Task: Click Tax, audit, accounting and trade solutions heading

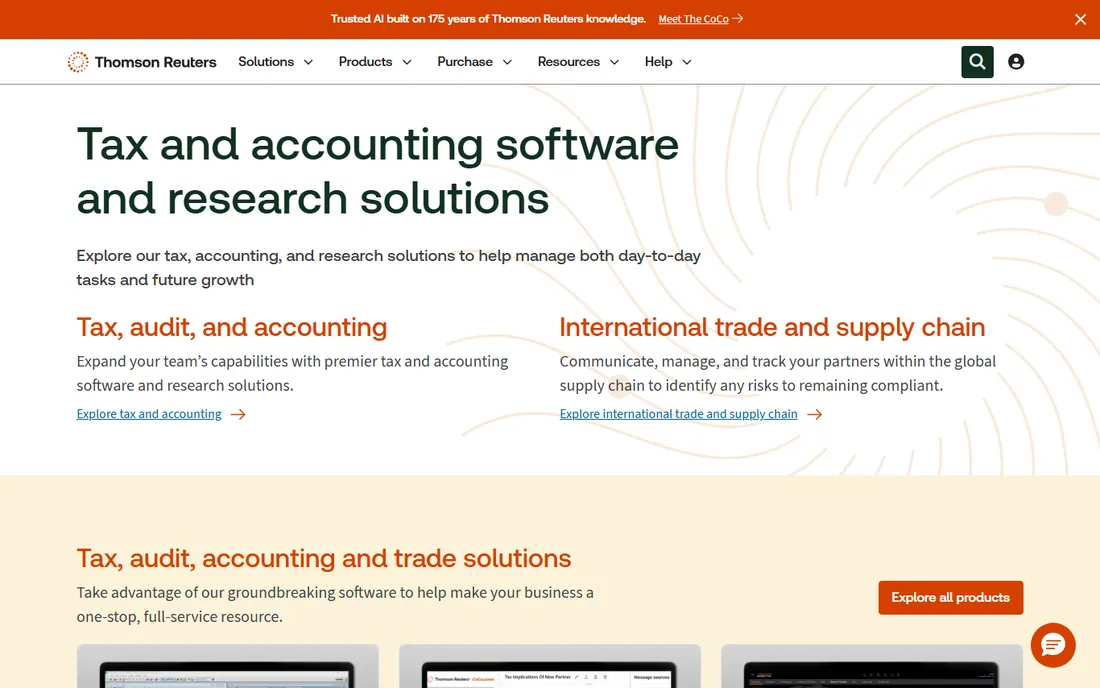Action: click(x=323, y=558)
